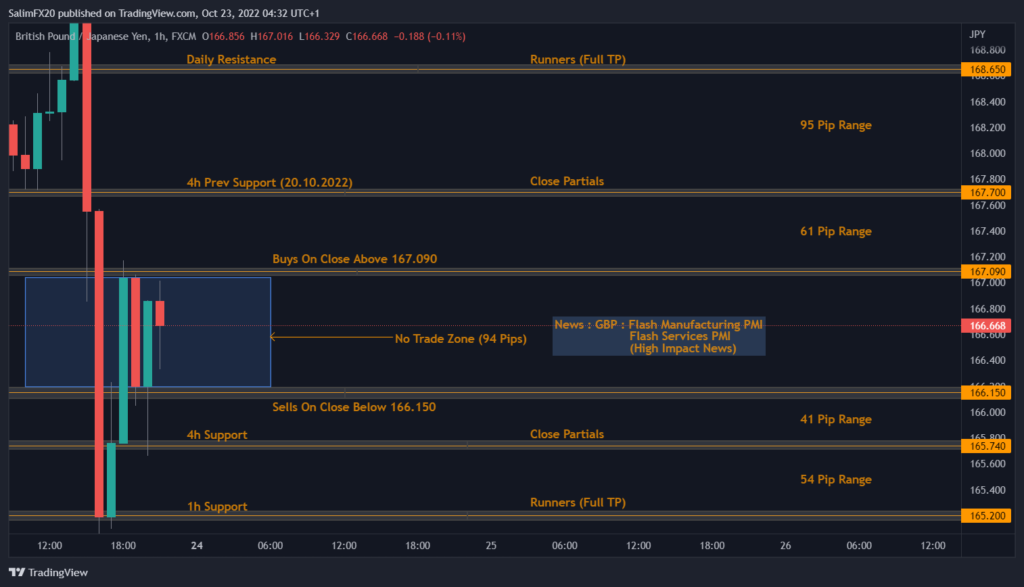Click the arrow pointing at the No Trade Zone
1024x587 pixels.
(330, 338)
